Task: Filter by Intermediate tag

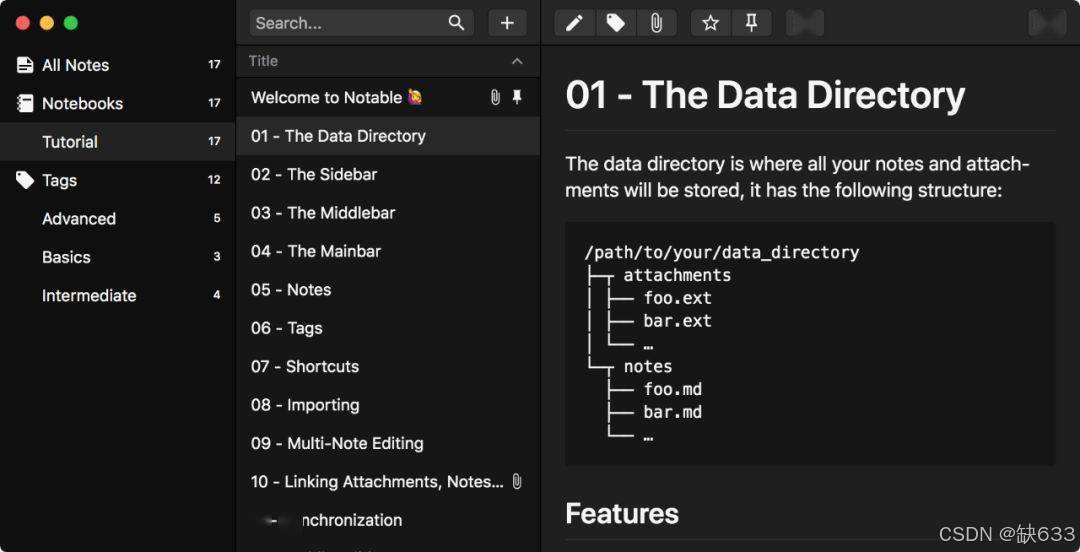Action: [118, 296]
